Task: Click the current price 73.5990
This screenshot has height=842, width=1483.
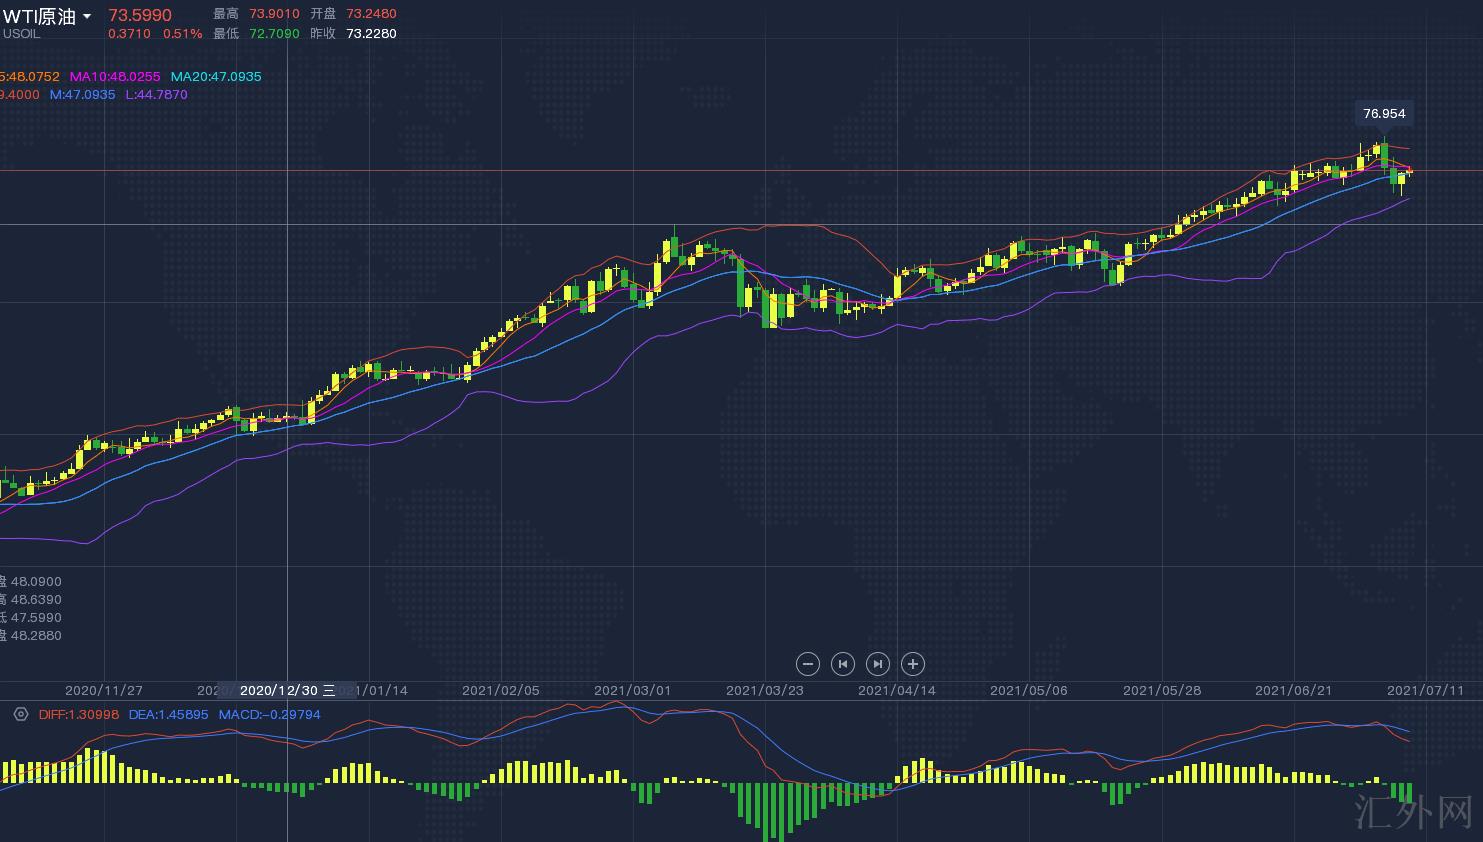Action: point(140,16)
